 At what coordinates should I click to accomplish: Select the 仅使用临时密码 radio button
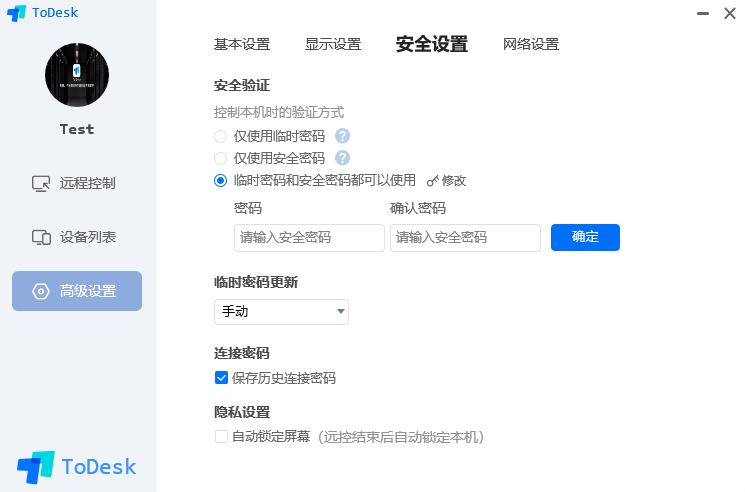pos(220,137)
